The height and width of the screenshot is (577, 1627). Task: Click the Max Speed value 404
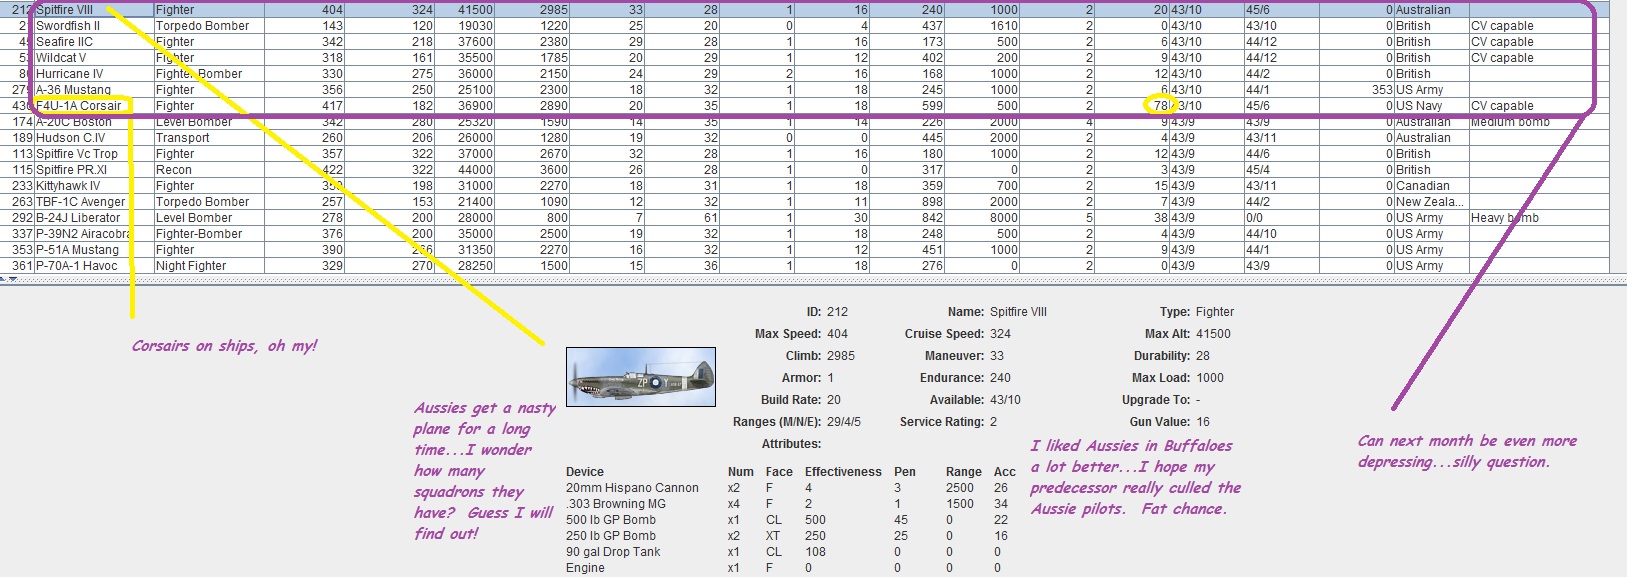click(x=837, y=334)
